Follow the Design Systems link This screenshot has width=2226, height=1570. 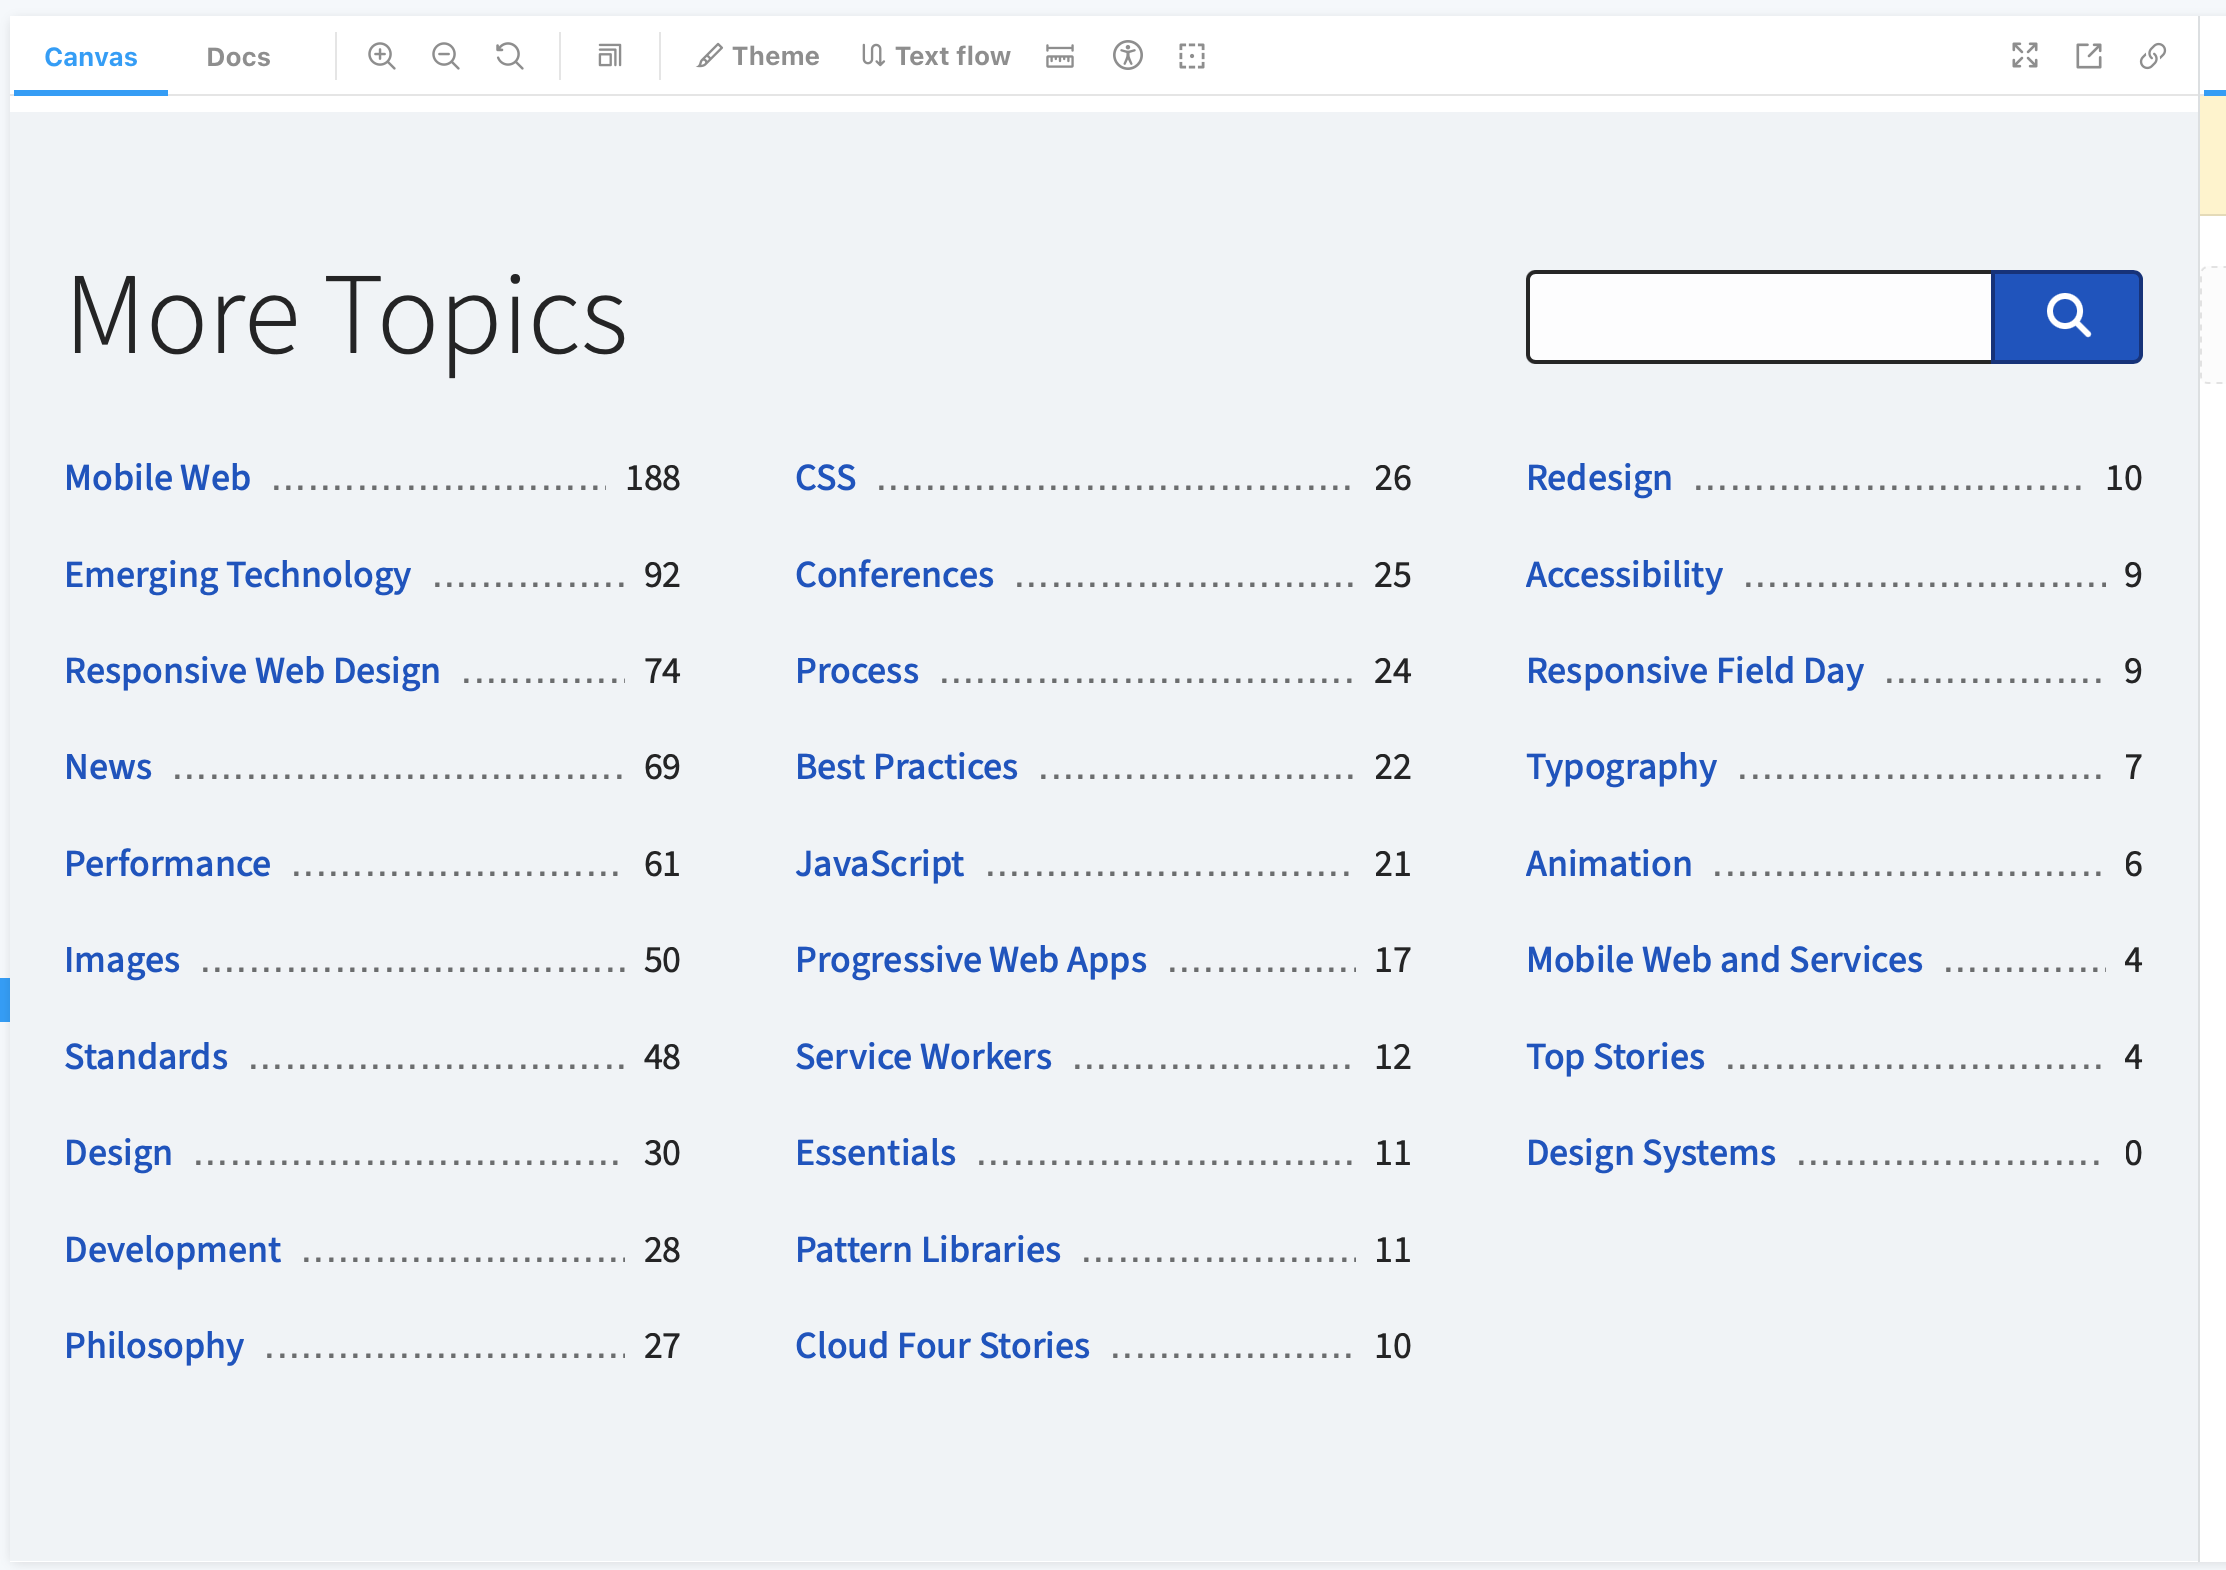pos(1650,1153)
